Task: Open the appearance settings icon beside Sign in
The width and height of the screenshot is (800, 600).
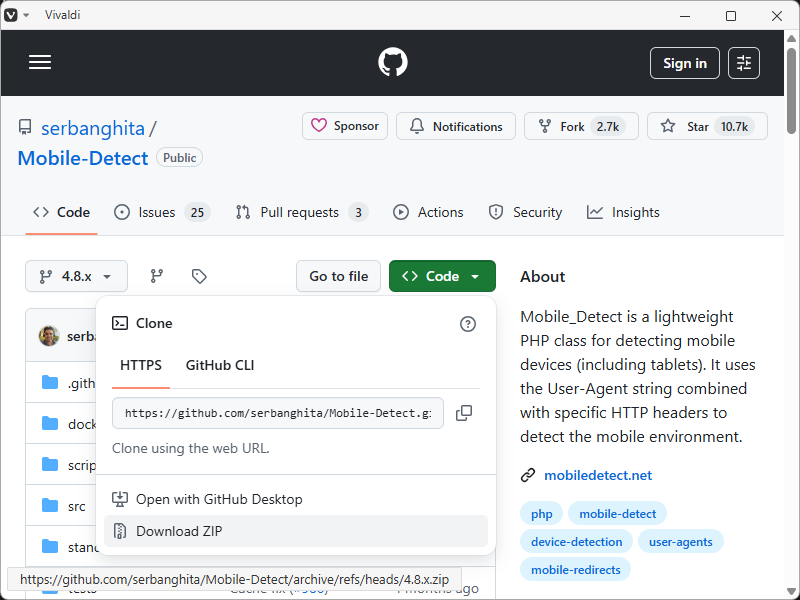Action: 744,63
